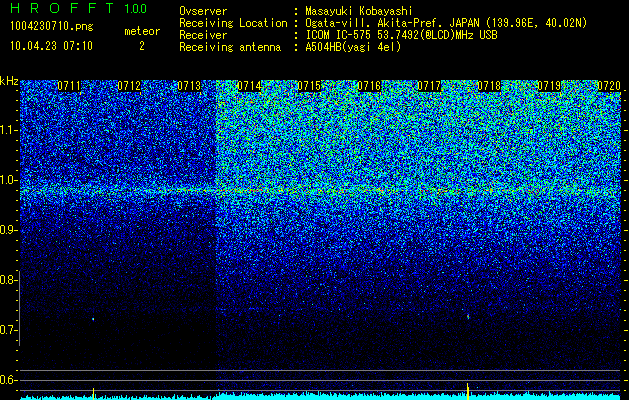The width and height of the screenshot is (629, 400).
Task: Click the meteor echo dot after 0711
Action: 93,319
